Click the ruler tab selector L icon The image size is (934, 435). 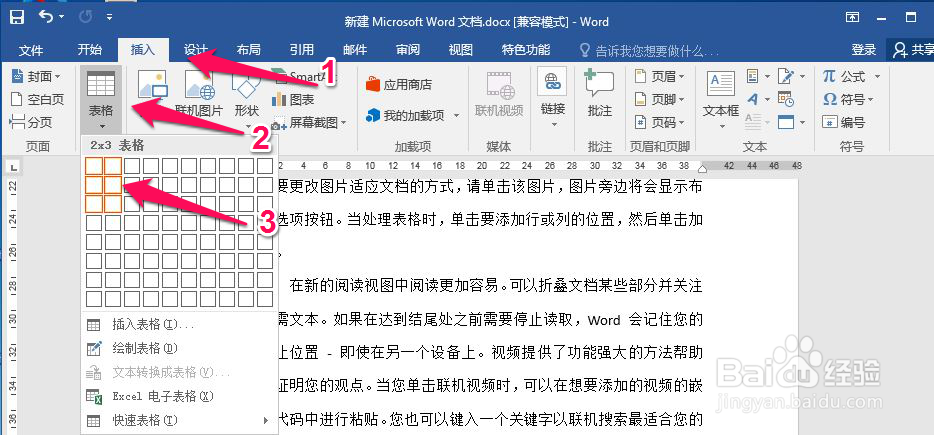pos(13,166)
